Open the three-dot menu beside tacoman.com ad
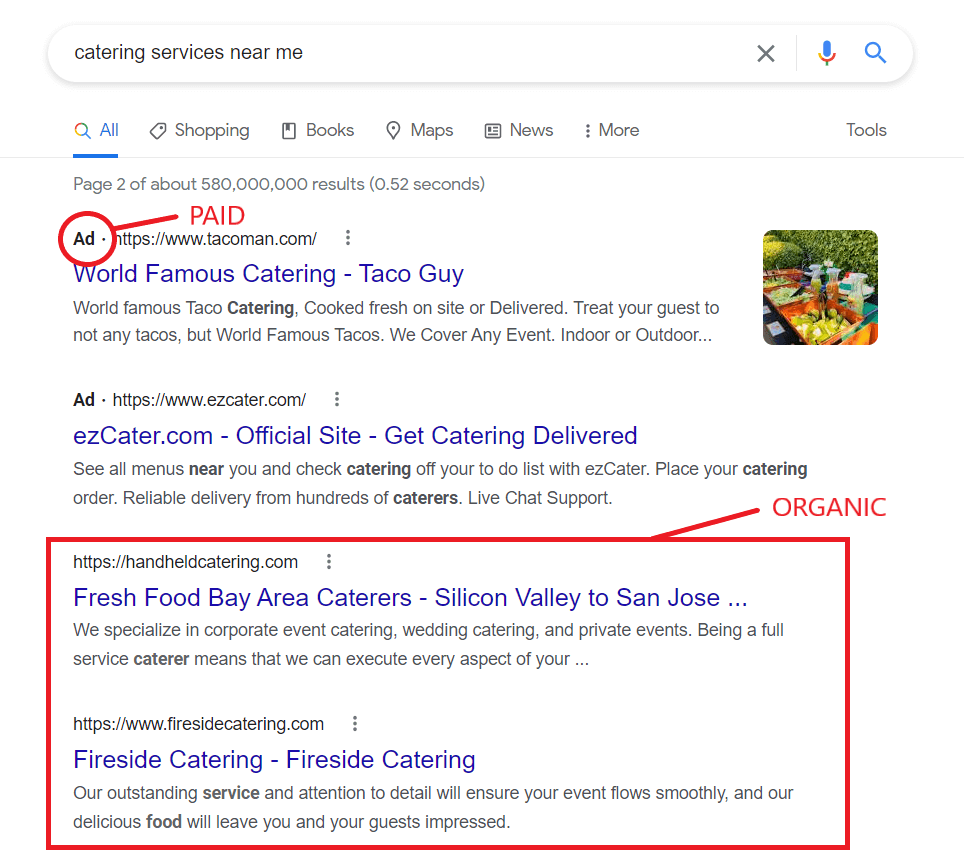This screenshot has width=964, height=857. coord(347,238)
